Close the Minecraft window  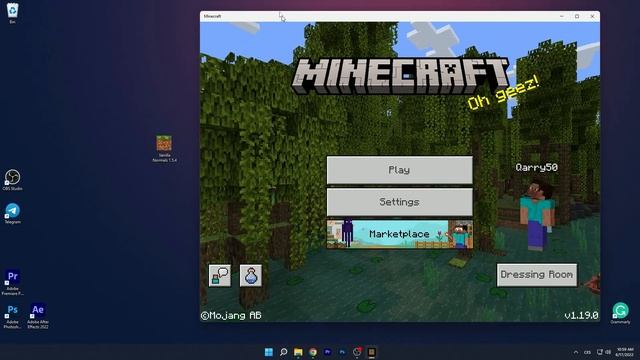pos(592,16)
